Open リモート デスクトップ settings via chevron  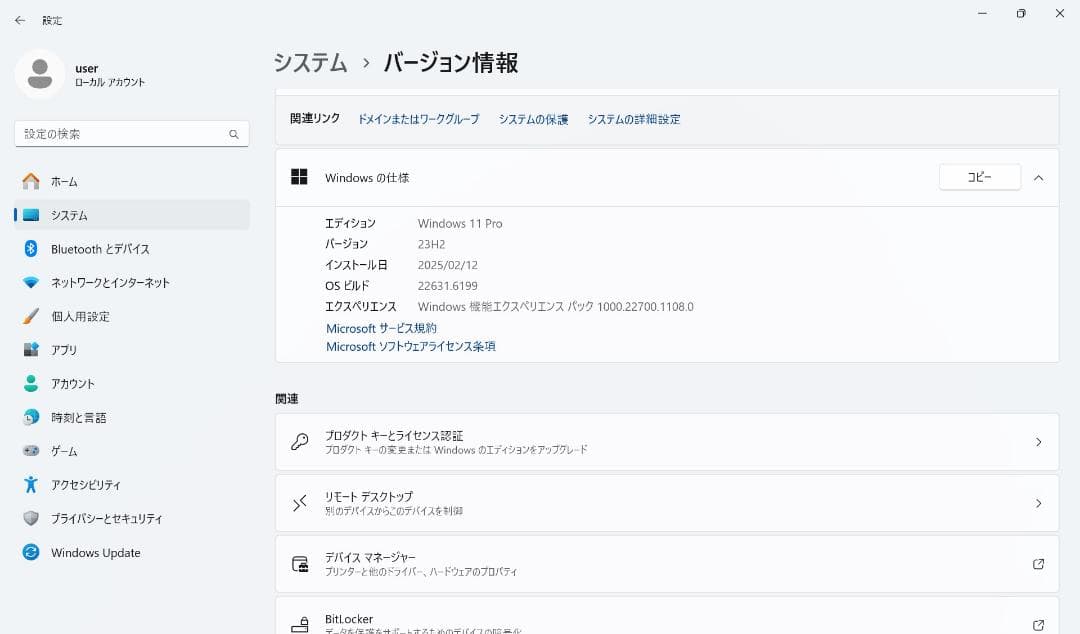tap(1038, 502)
